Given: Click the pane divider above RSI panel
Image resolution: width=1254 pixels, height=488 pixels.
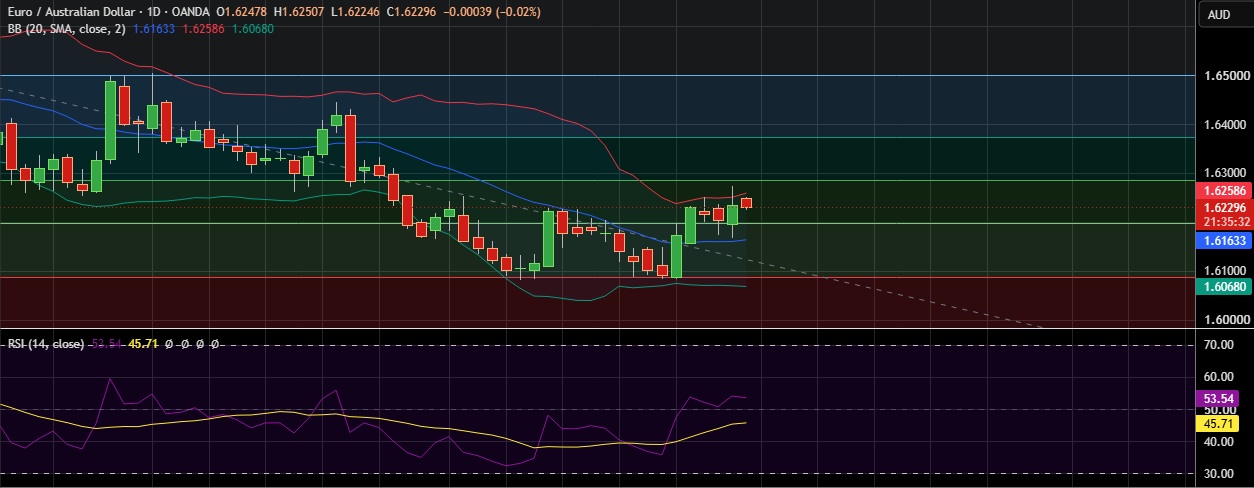Looking at the screenshot, I should [x=598, y=328].
